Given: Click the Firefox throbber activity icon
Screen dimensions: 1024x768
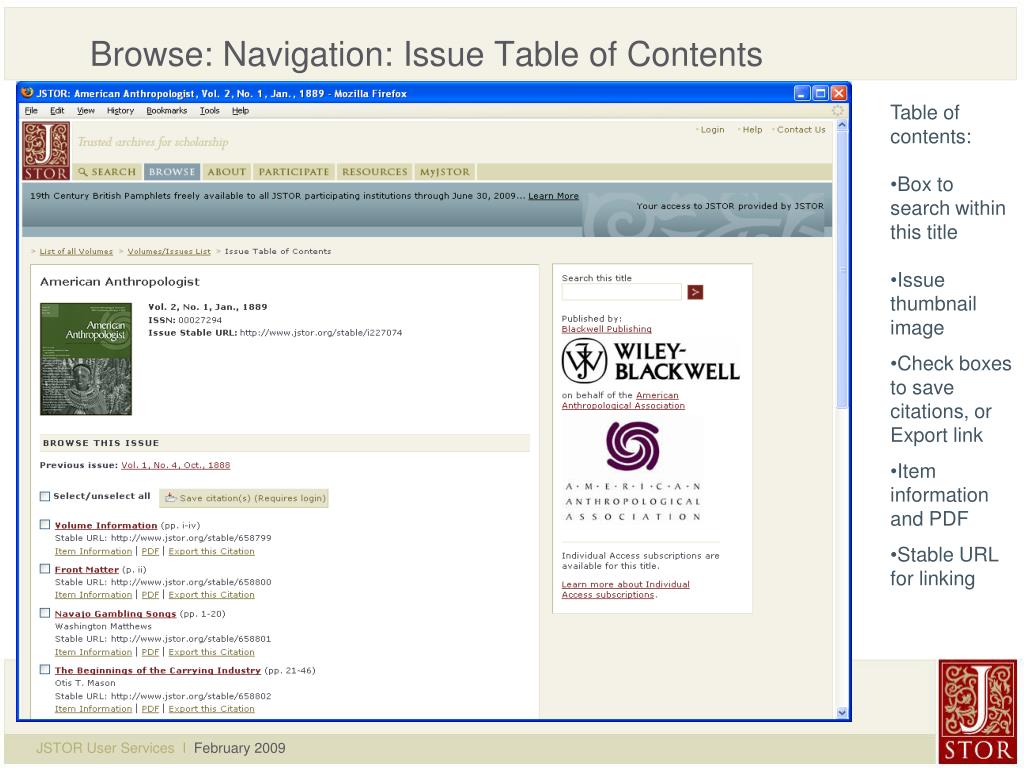Looking at the screenshot, I should coord(837,110).
